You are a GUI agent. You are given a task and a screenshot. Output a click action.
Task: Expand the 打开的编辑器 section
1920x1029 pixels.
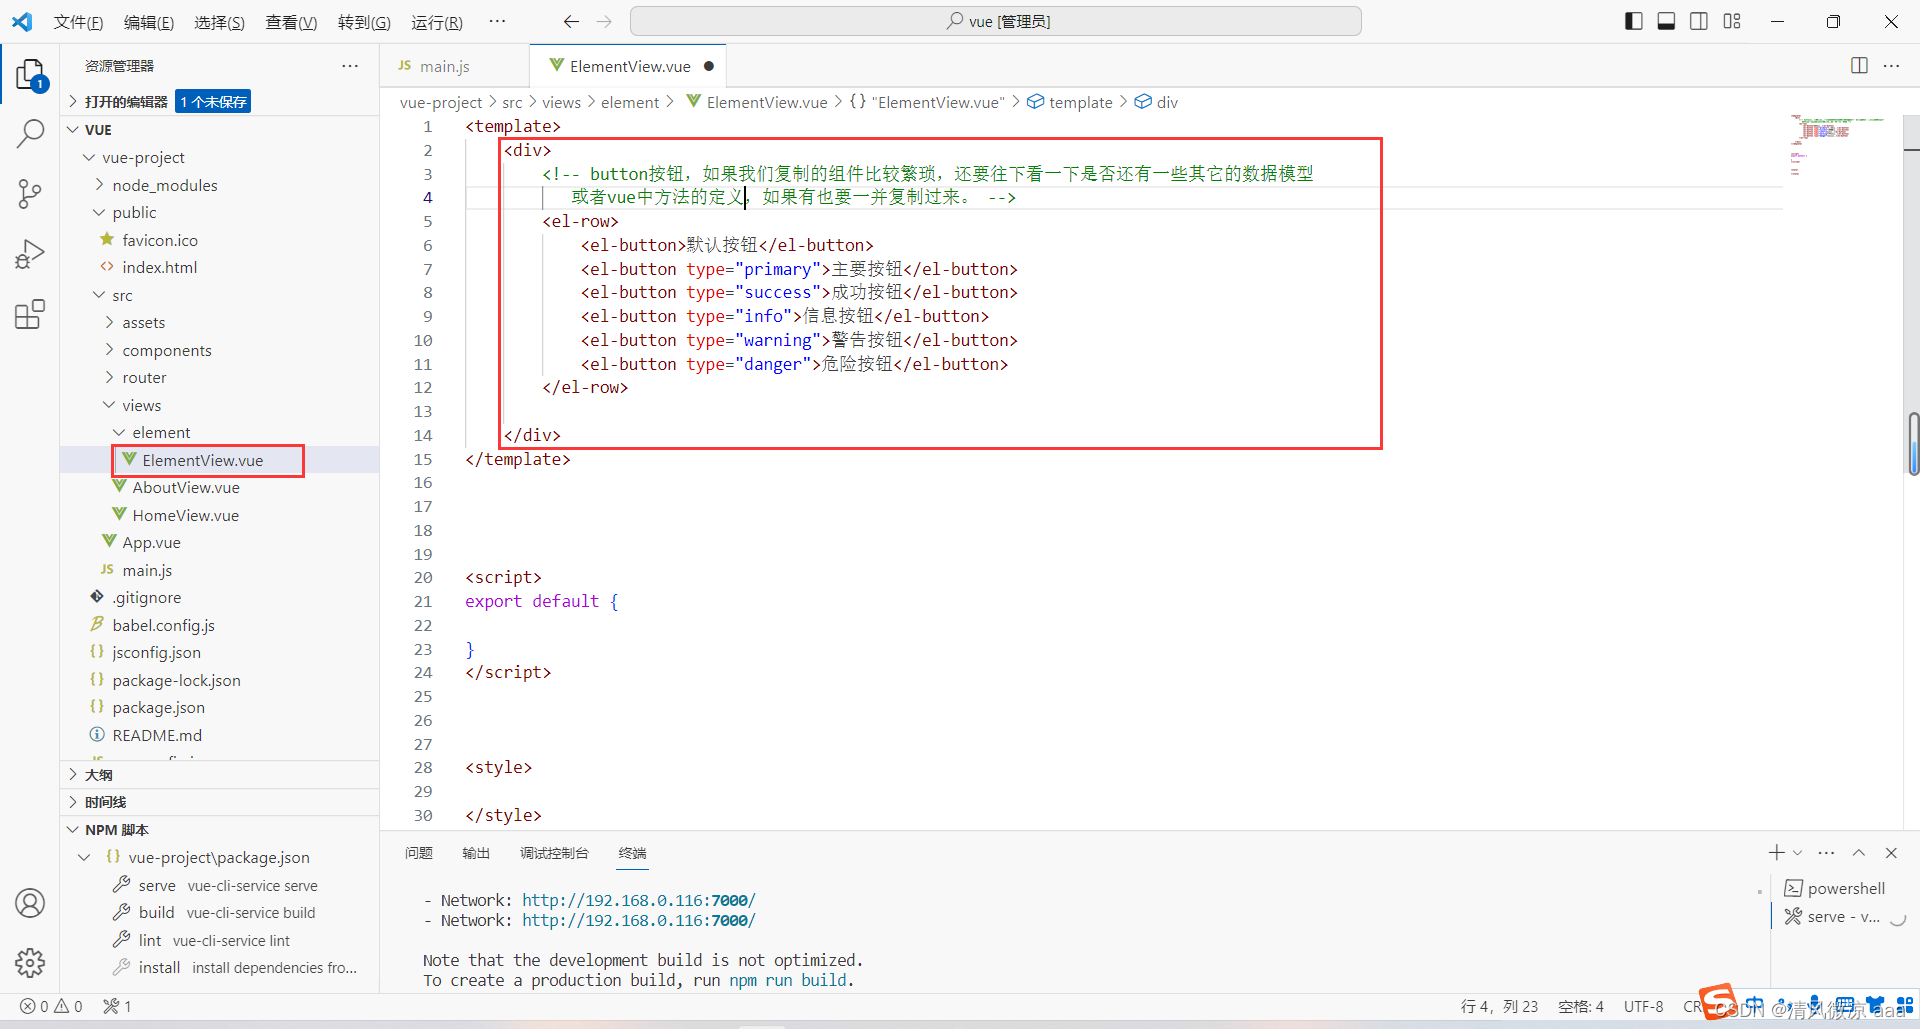220,101
